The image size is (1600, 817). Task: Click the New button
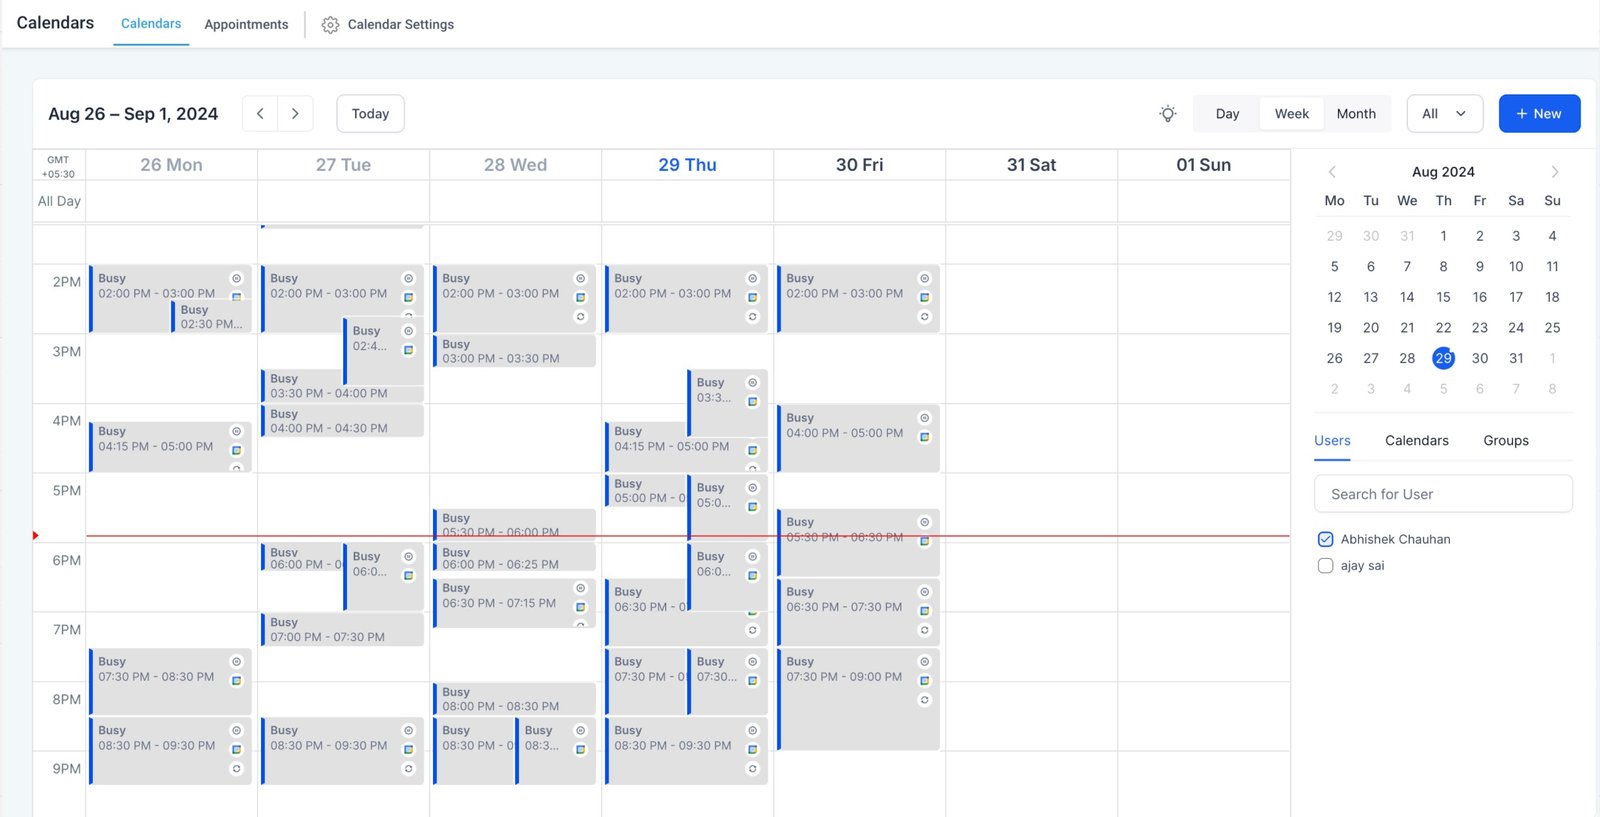[x=1538, y=114]
